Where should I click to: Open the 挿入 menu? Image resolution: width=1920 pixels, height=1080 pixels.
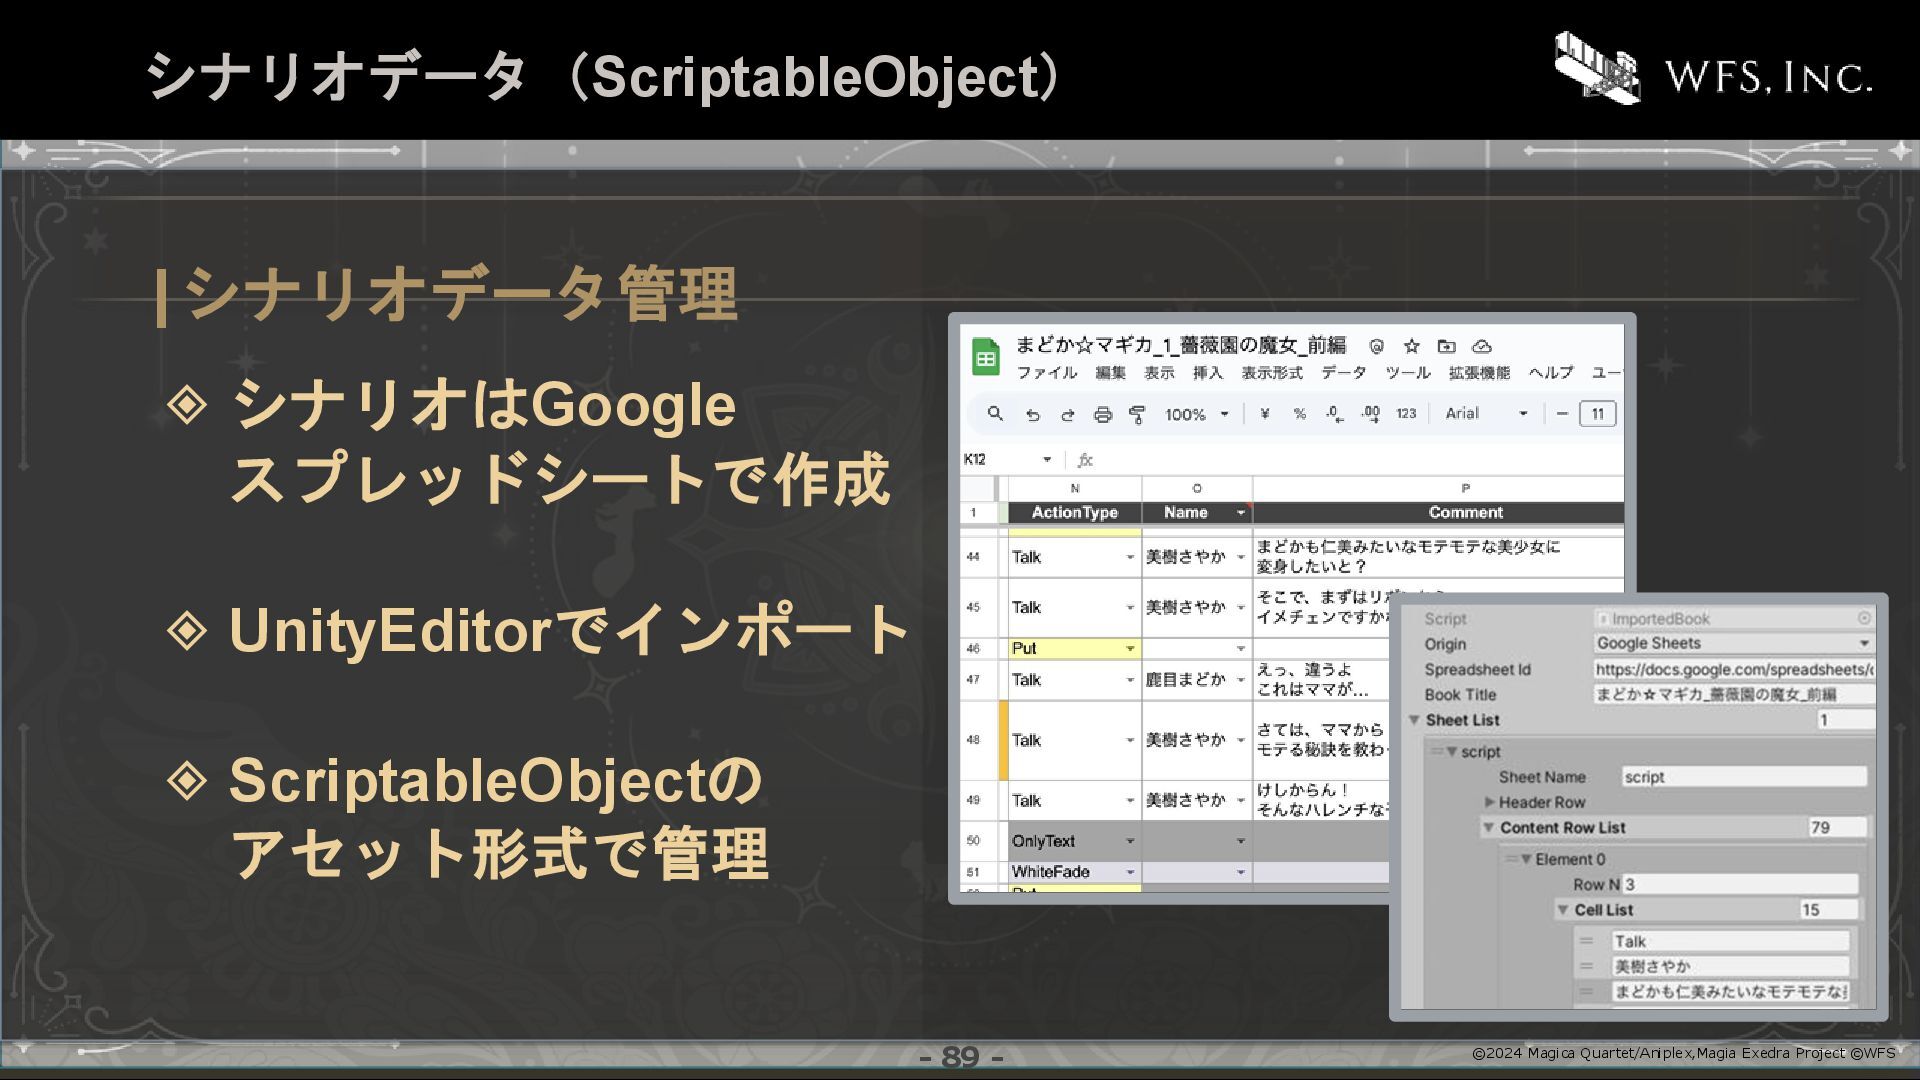1208,373
